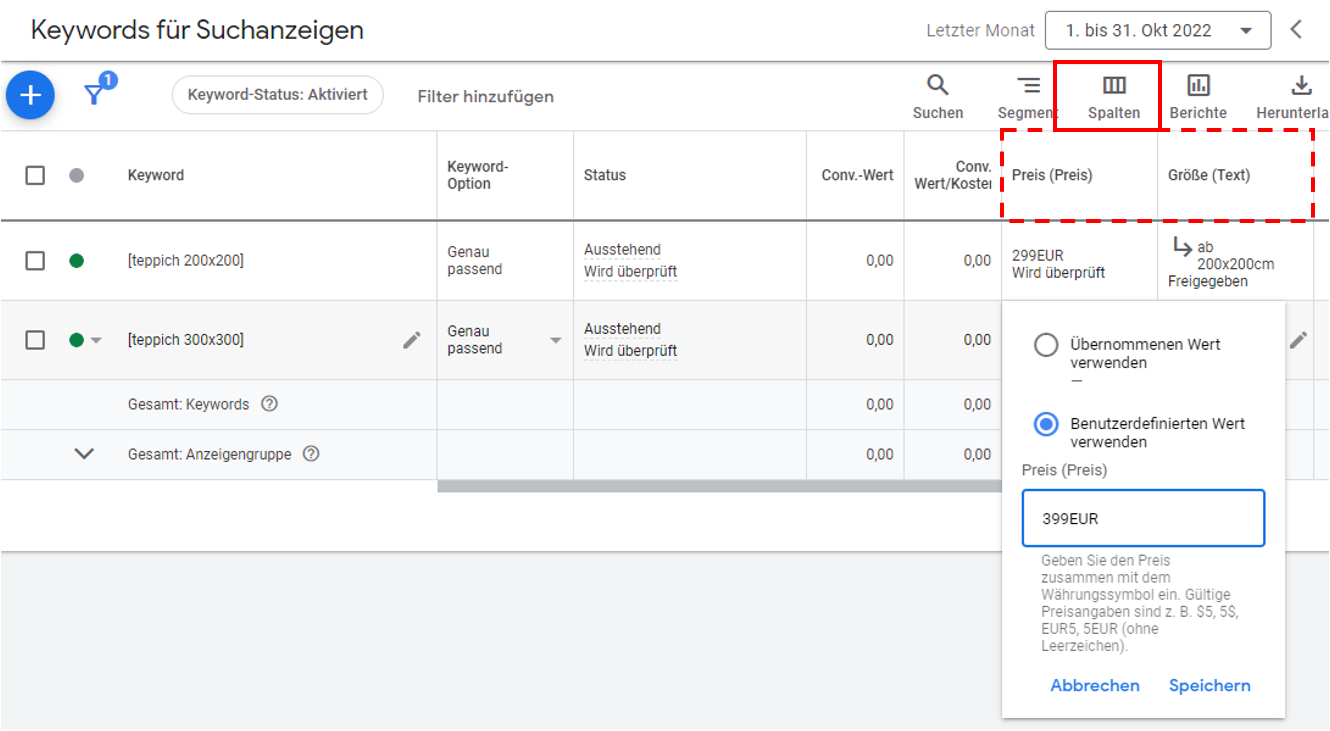This screenshot has width=1330, height=731.
Task: Click the Speichern button
Action: pos(1209,685)
